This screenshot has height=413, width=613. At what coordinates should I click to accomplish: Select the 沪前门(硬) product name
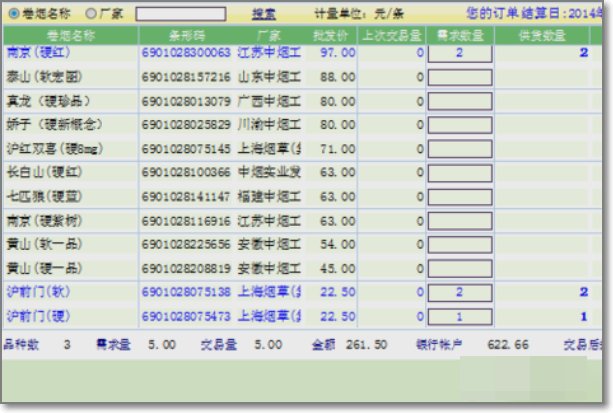click(38, 316)
